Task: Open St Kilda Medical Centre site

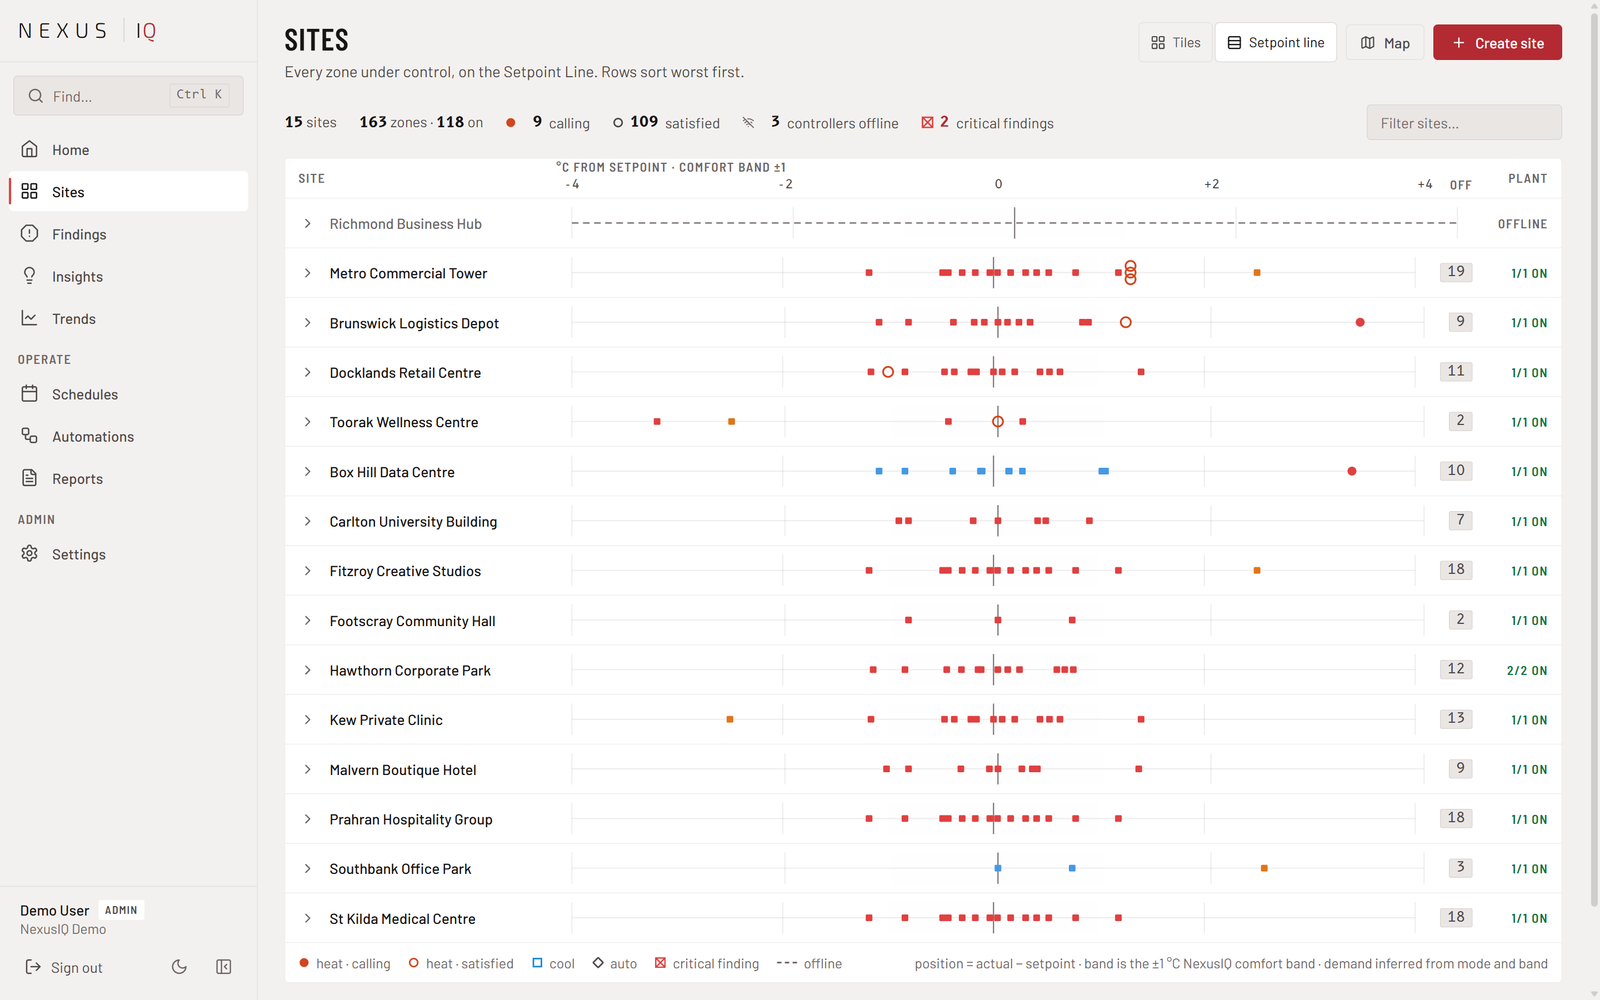Action: pyautogui.click(x=402, y=919)
